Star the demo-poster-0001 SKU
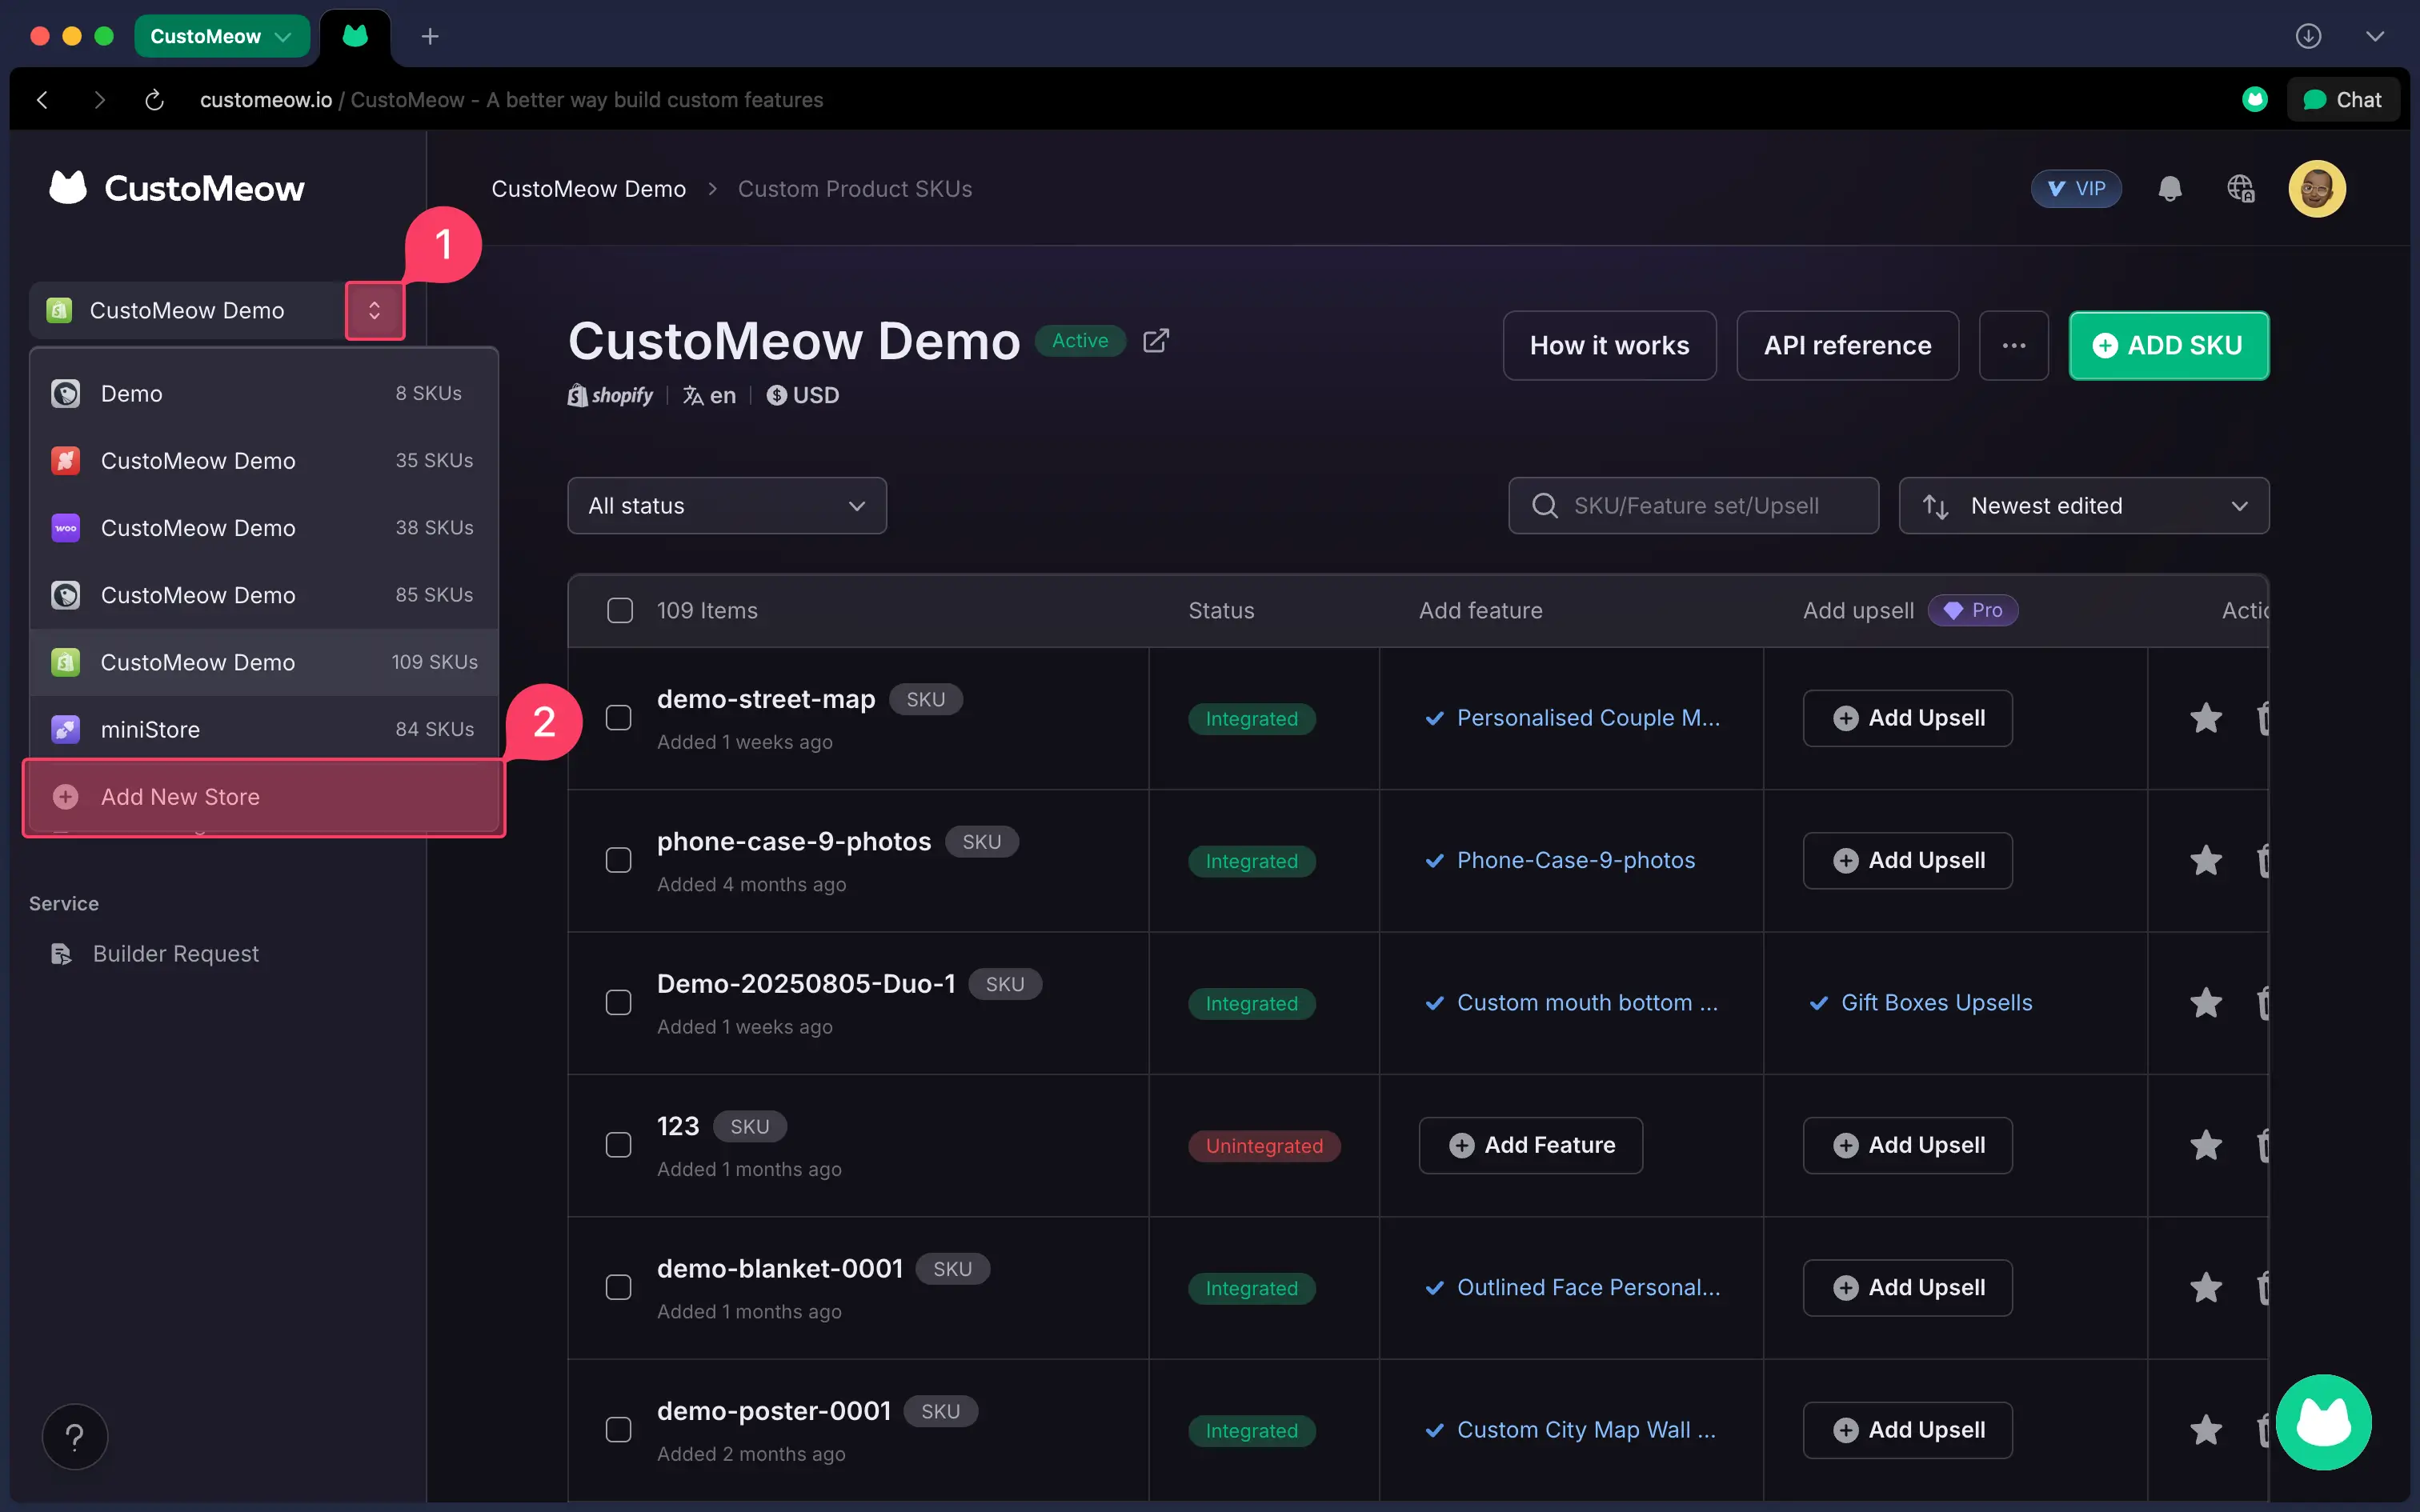Screen dimensions: 2420x1512 [x=2205, y=1430]
